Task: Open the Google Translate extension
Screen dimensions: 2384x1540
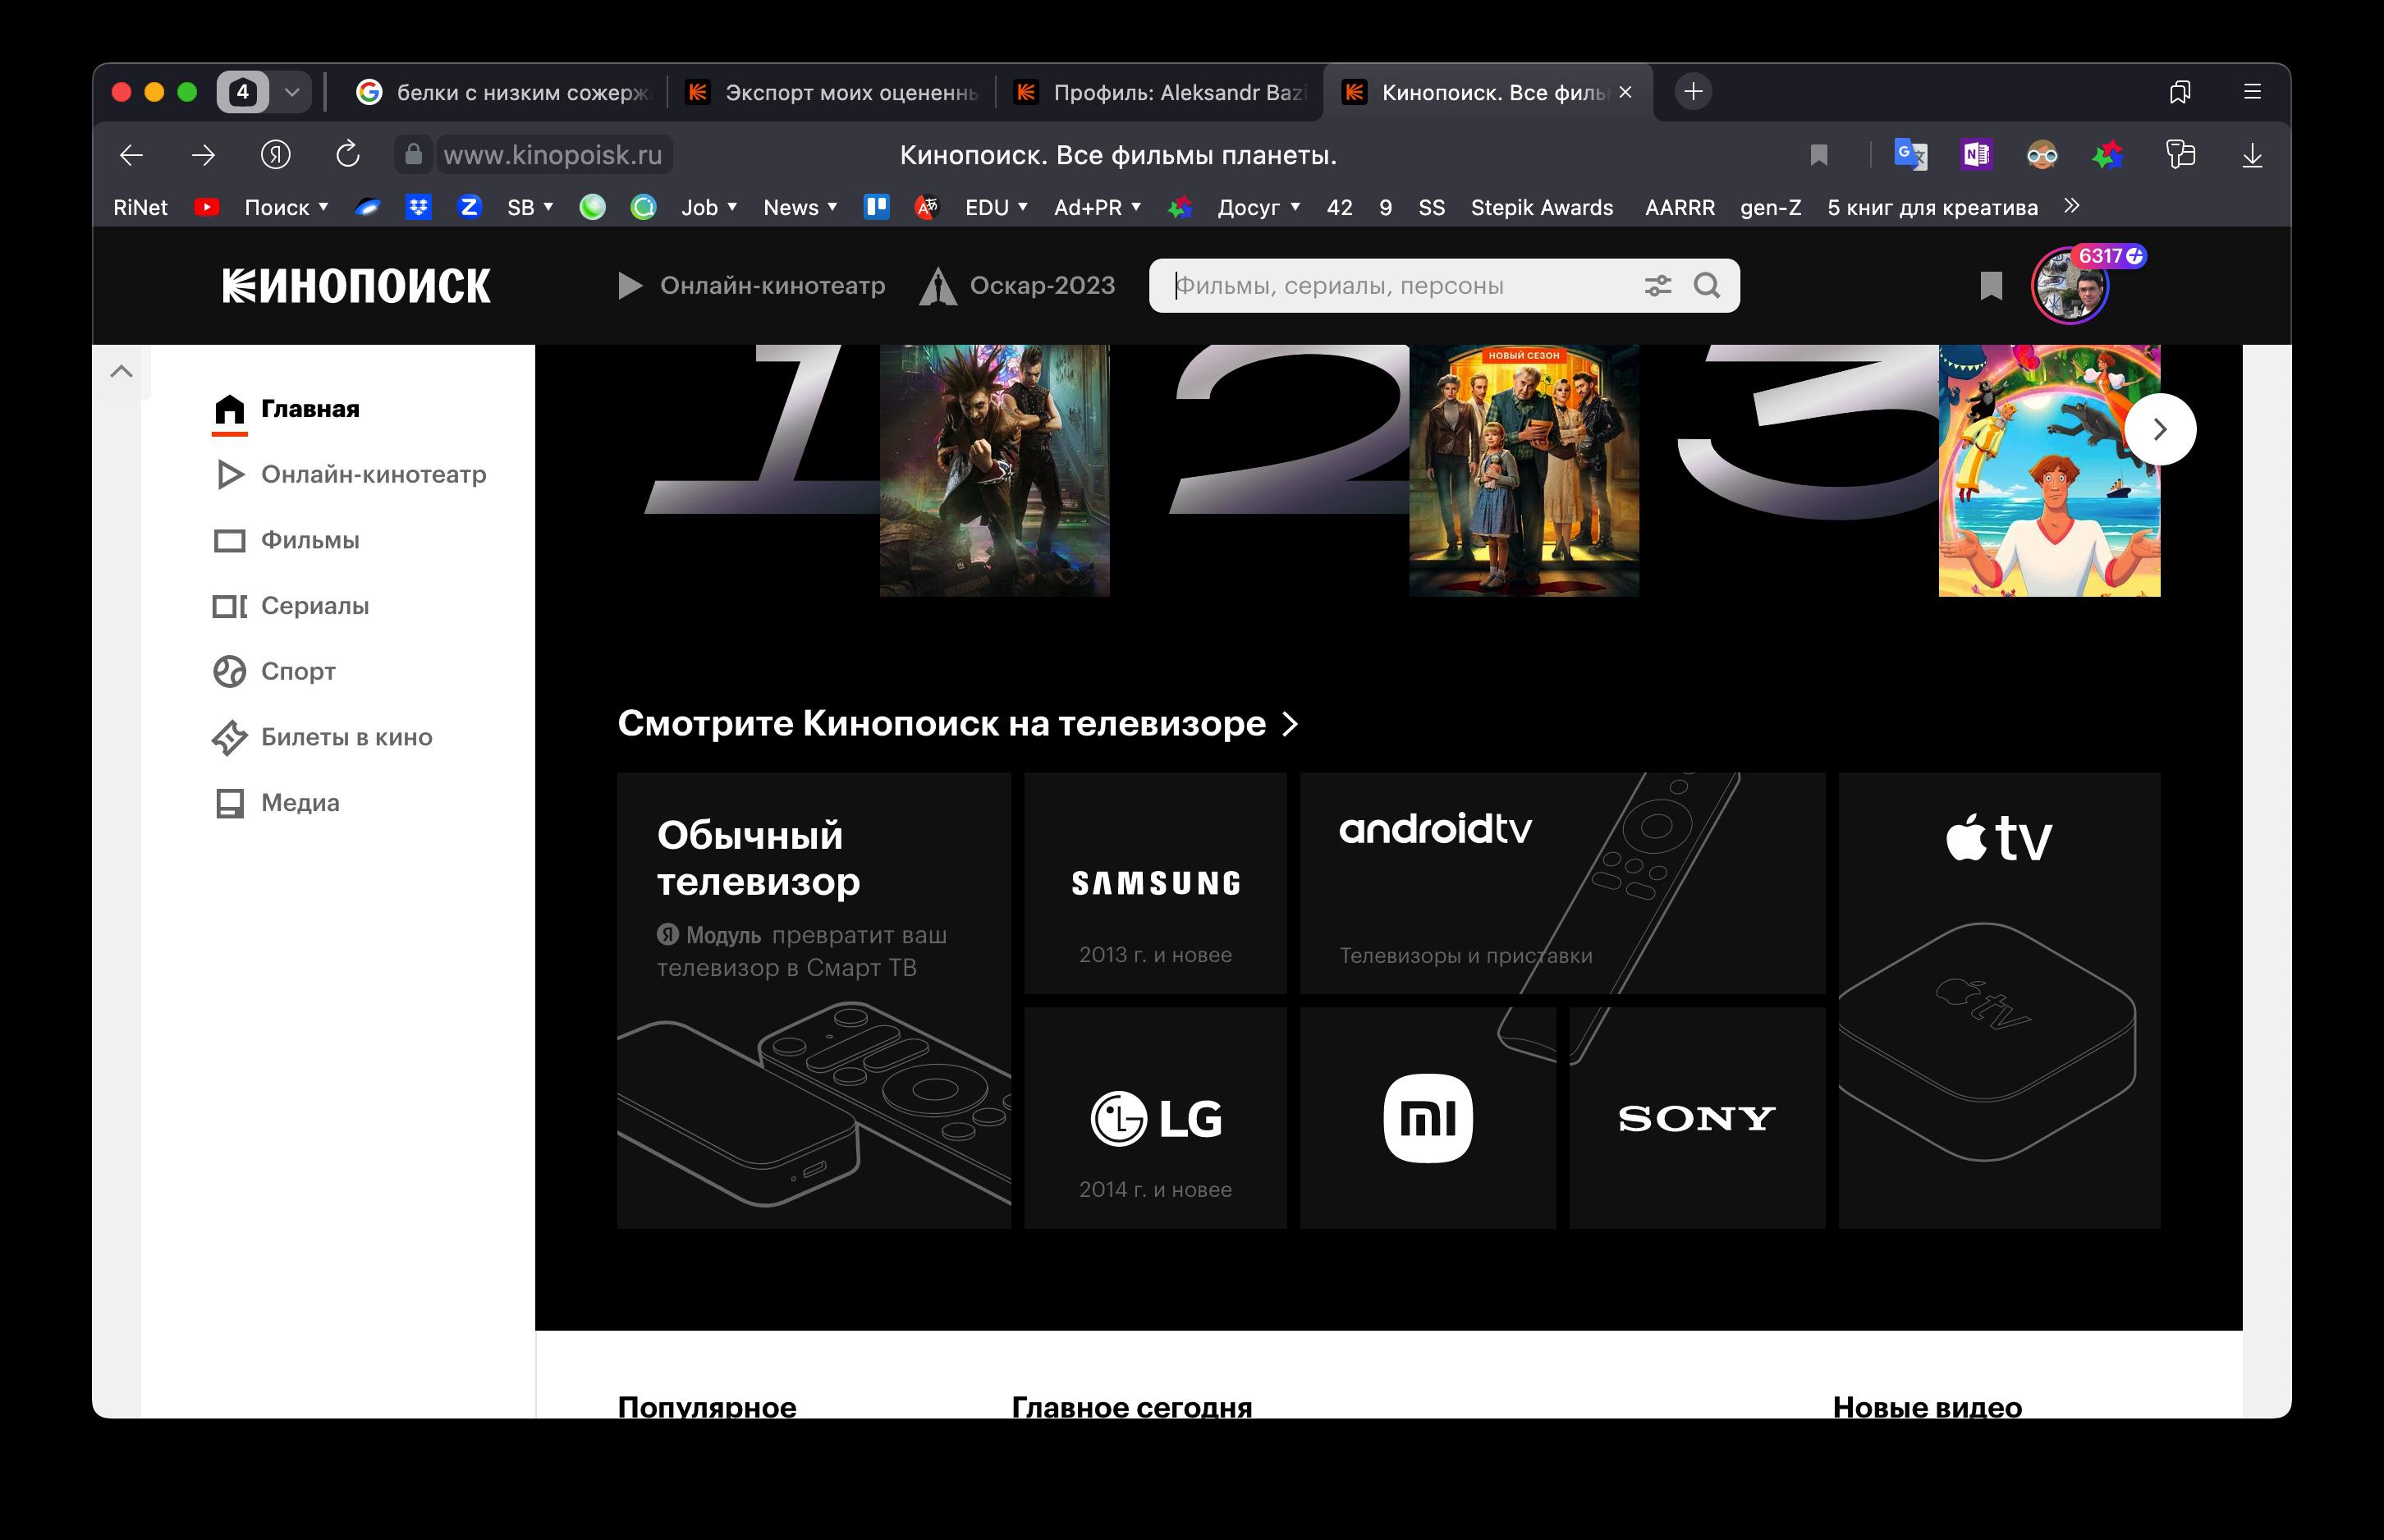Action: tap(1910, 155)
